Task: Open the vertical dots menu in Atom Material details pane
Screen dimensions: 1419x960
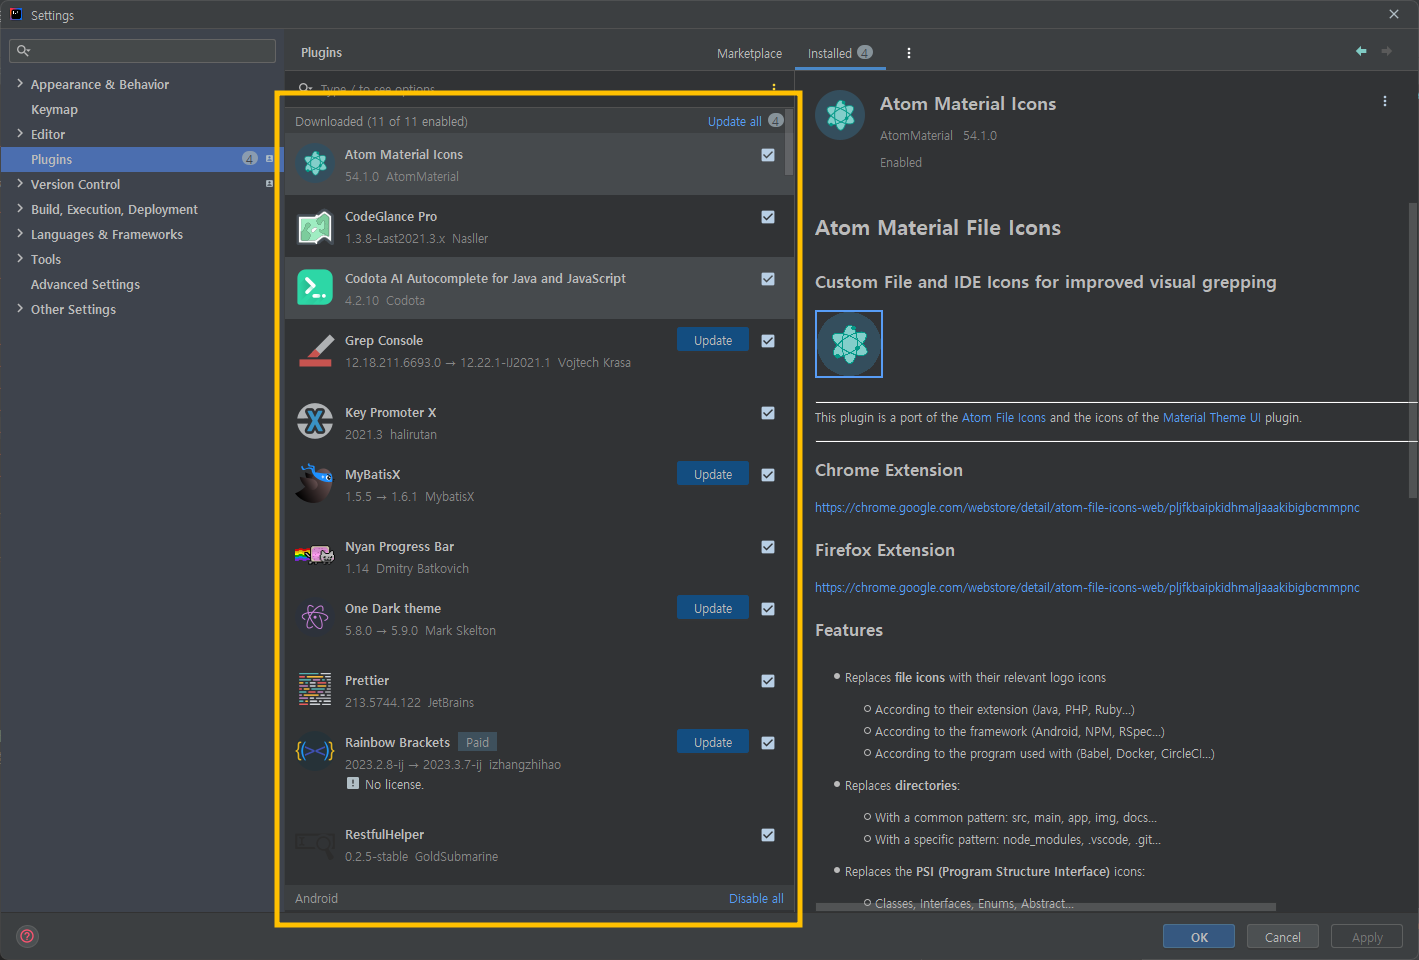Action: (x=1385, y=101)
